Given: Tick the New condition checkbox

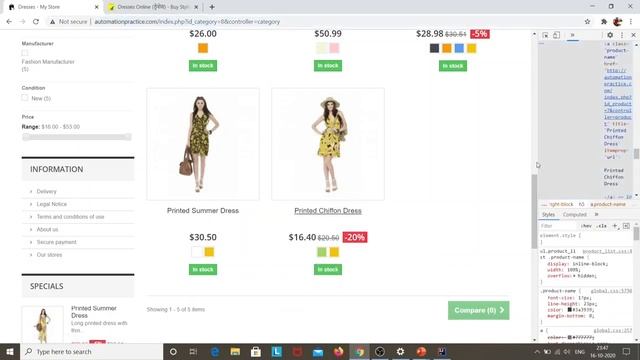Looking at the screenshot, I should click(x=25, y=98).
